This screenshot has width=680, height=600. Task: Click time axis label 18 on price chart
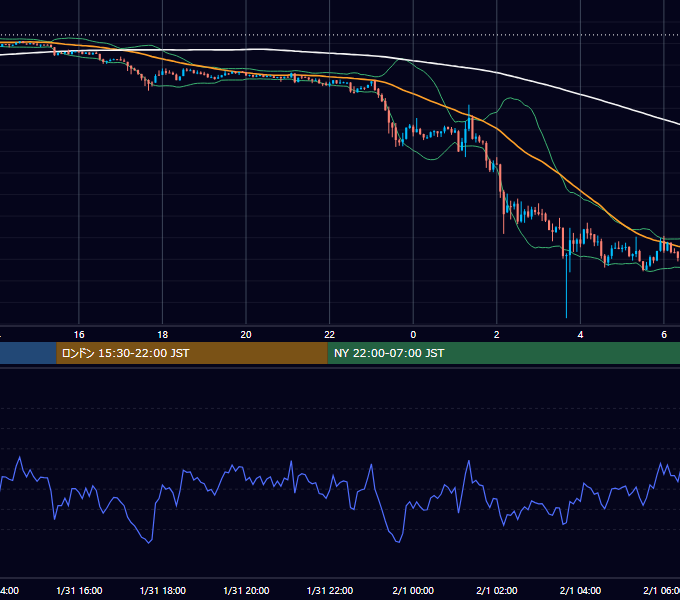pyautogui.click(x=163, y=335)
